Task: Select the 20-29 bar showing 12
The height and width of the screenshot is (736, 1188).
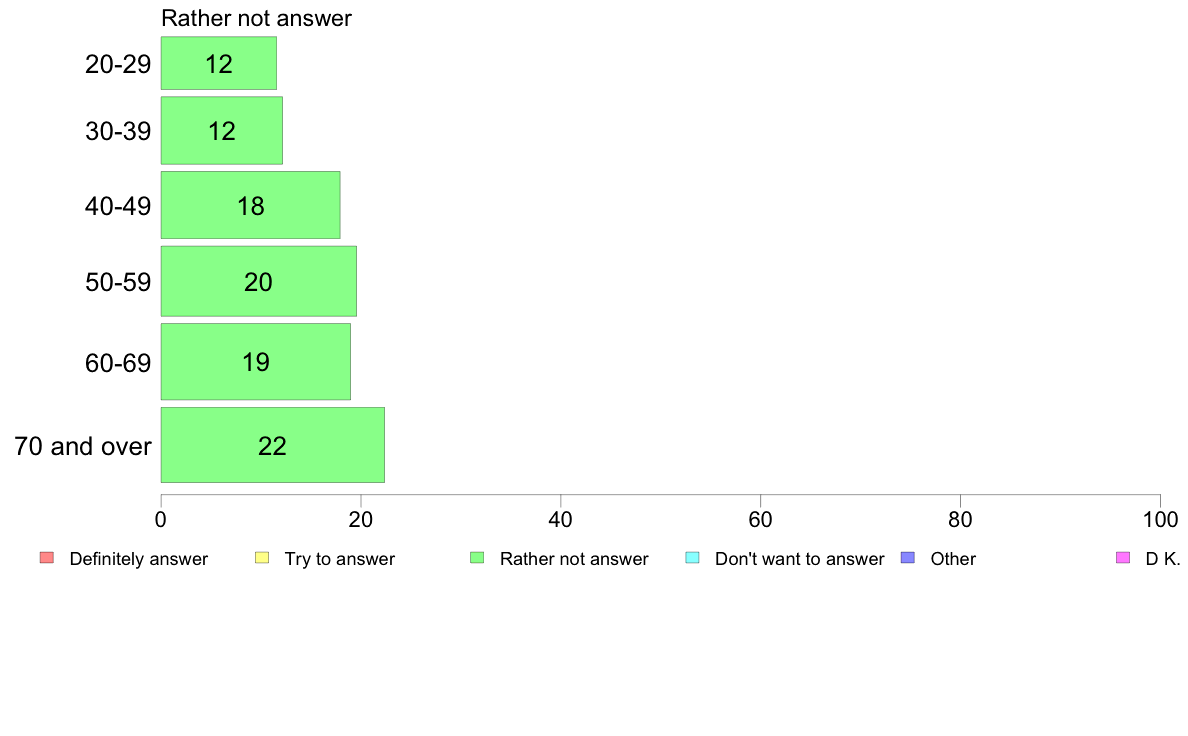Action: (x=218, y=64)
